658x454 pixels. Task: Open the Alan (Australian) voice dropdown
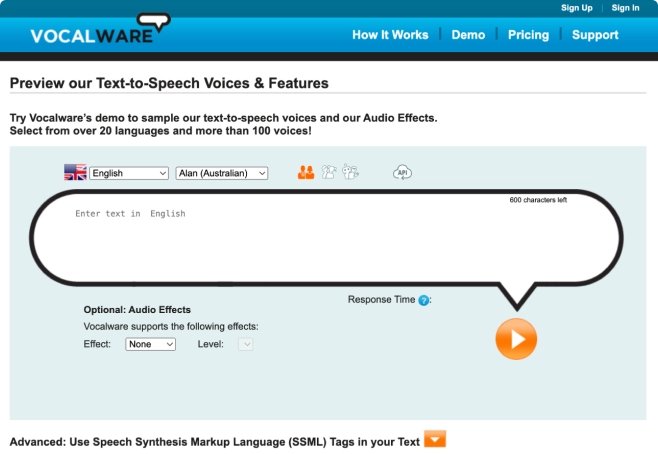coord(222,173)
